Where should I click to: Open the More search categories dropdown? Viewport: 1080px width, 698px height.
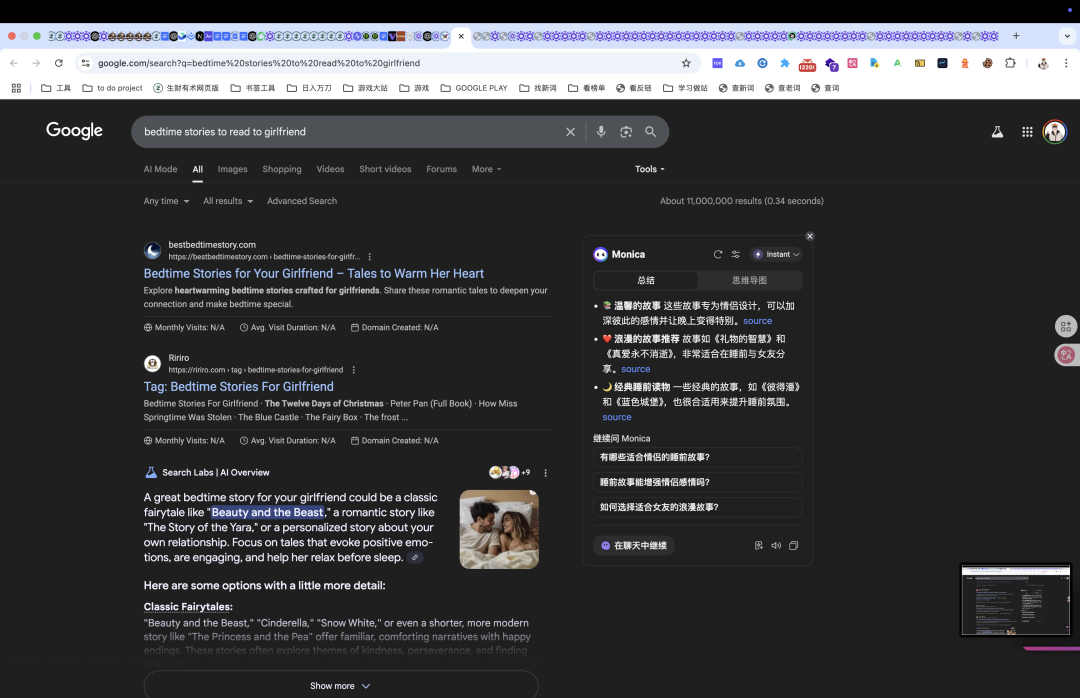tap(486, 169)
